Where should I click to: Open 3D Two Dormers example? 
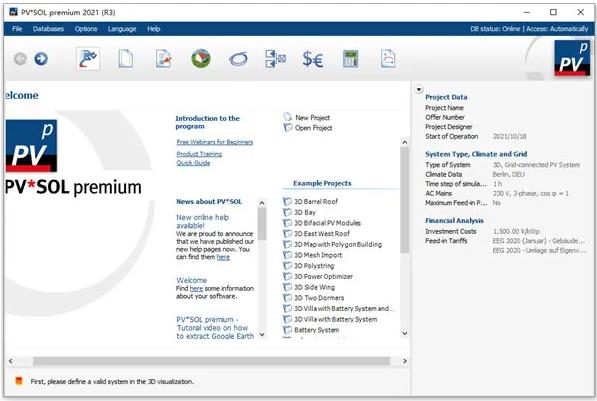coord(319,297)
